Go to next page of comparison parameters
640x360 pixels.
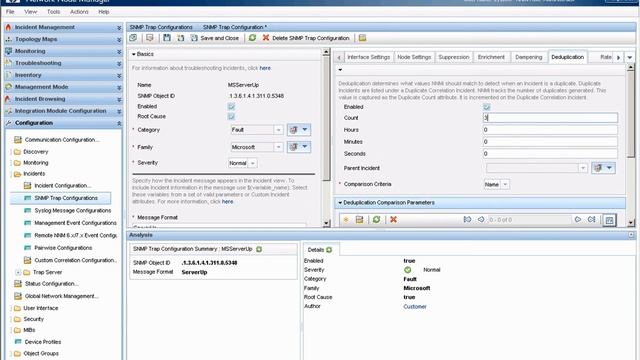[x=578, y=220]
